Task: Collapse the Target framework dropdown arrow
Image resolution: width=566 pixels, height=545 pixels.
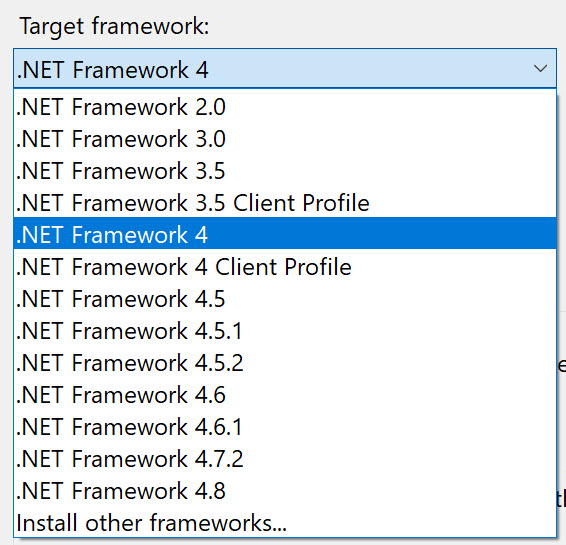Action: (540, 68)
